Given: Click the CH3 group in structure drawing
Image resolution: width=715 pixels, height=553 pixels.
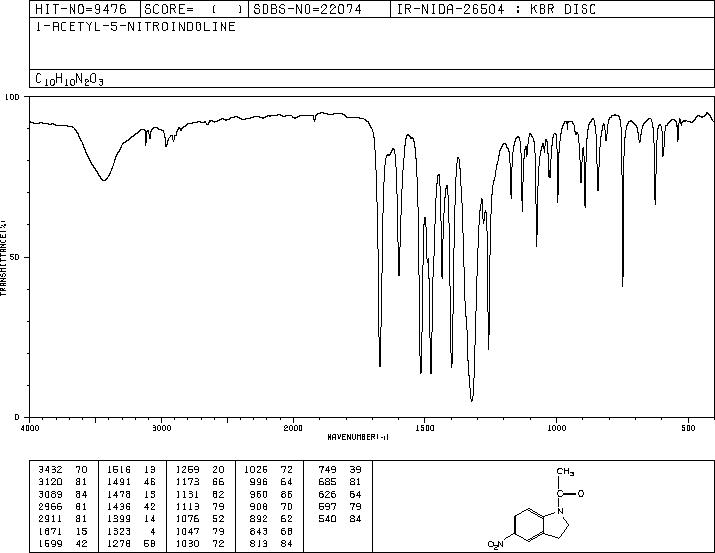Looking at the screenshot, I should [565, 472].
